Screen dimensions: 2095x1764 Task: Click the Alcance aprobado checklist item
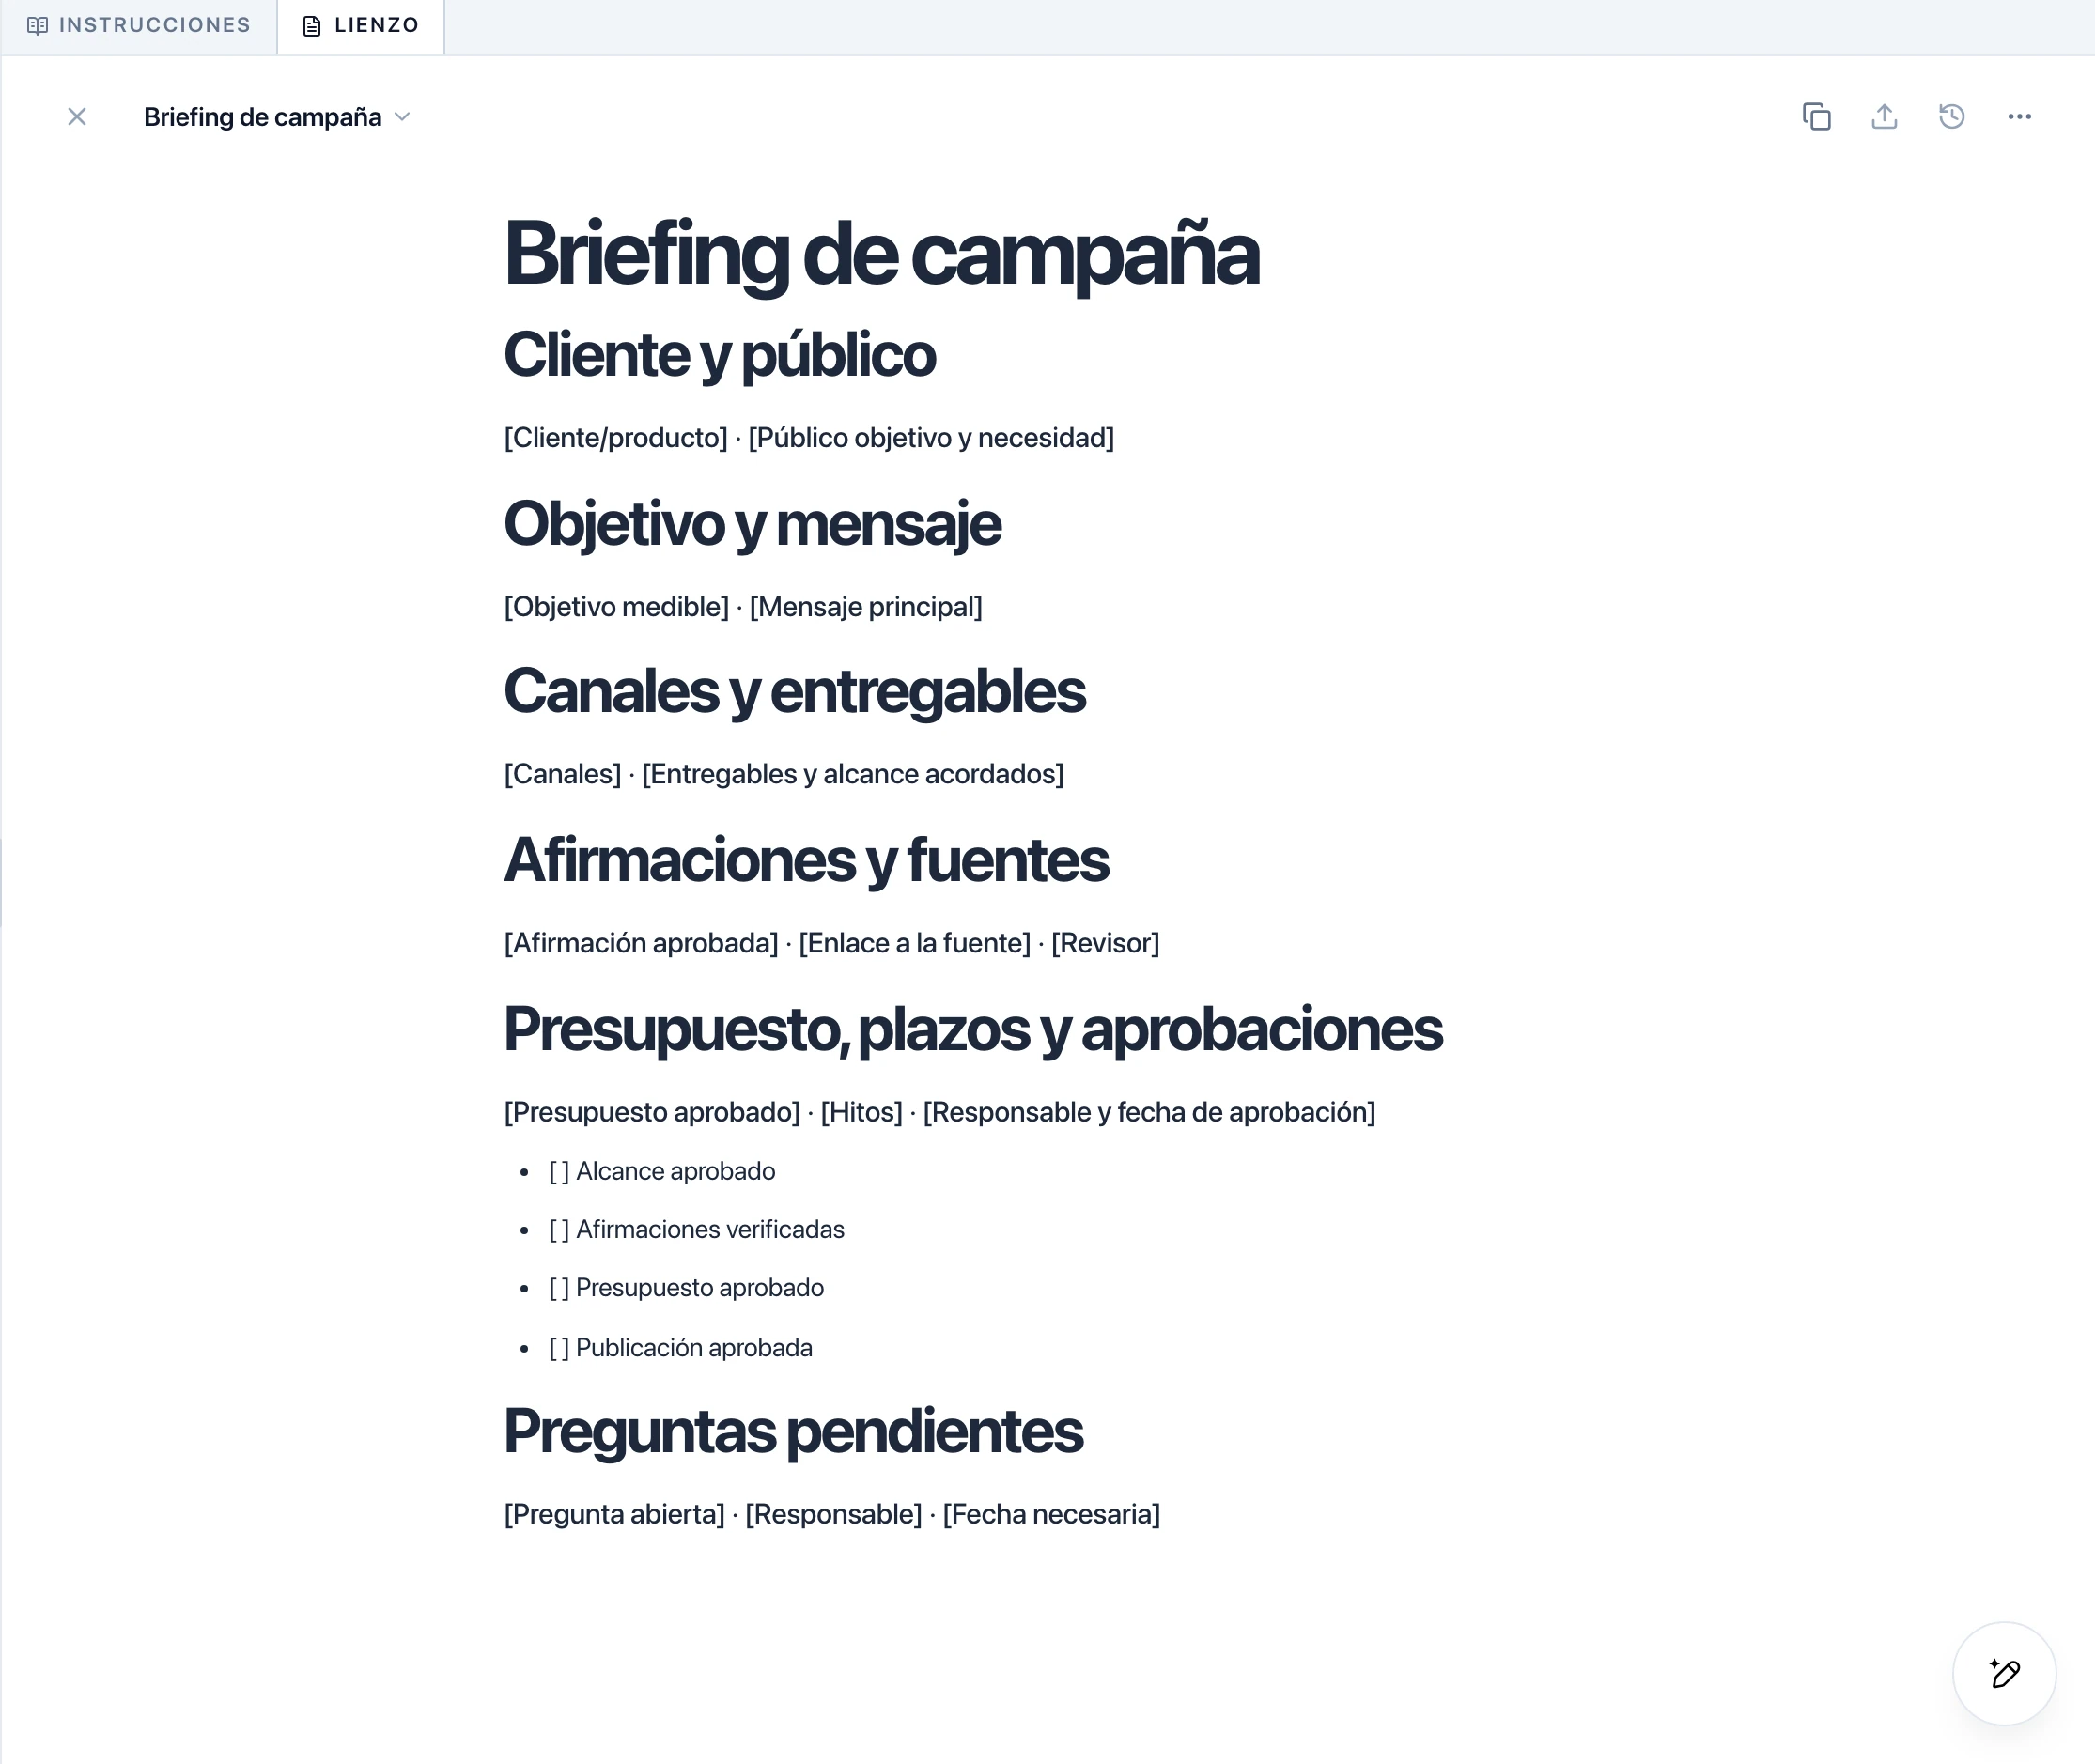pos(662,1171)
